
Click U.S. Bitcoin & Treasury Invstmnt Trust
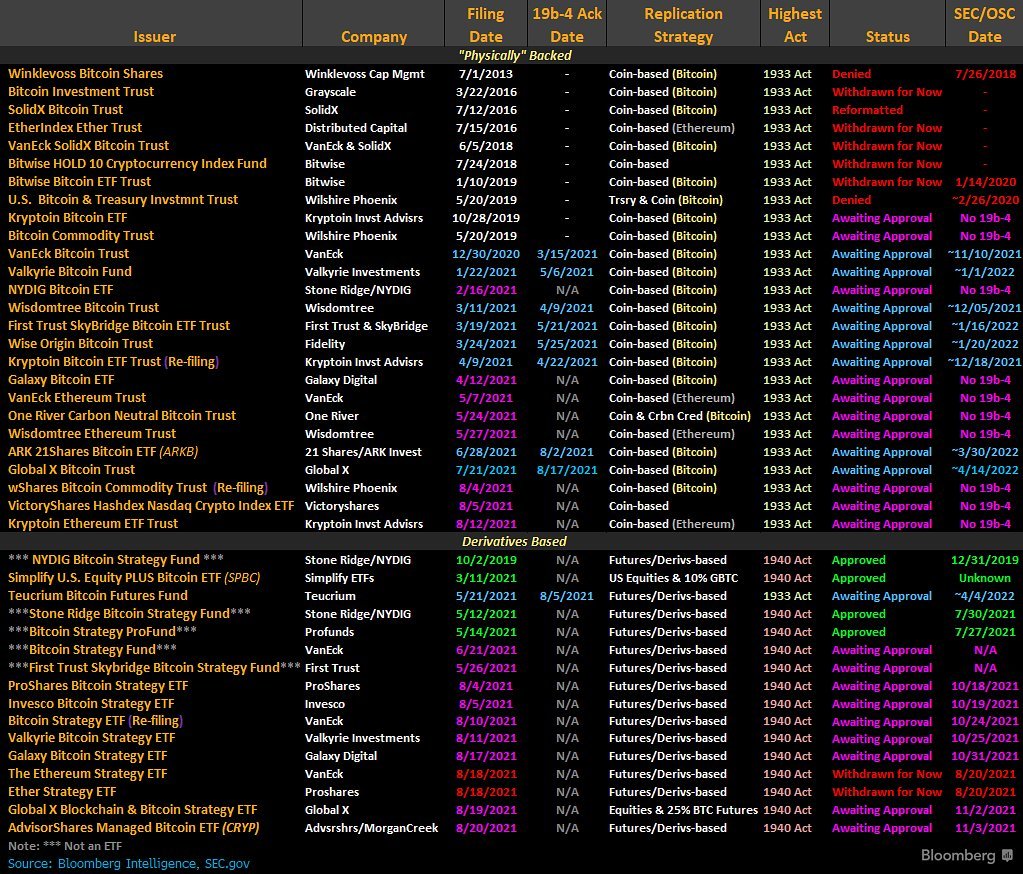click(123, 200)
